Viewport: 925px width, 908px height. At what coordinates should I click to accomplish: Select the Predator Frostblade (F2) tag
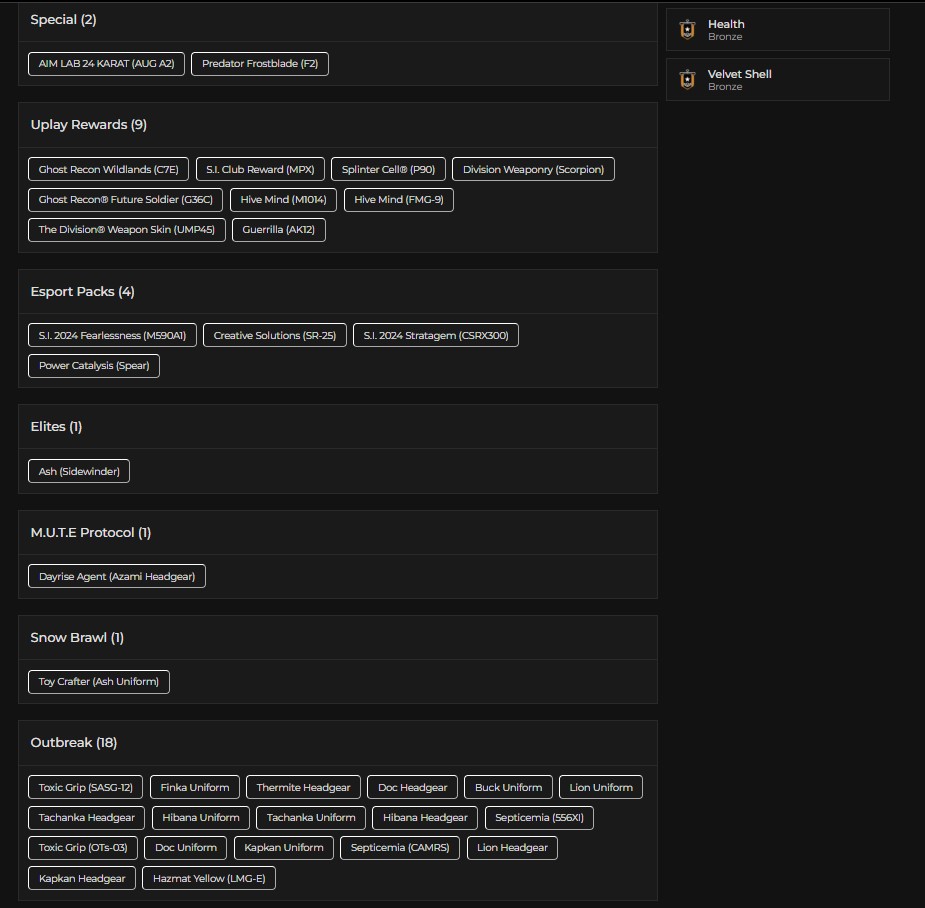pyautogui.click(x=260, y=64)
